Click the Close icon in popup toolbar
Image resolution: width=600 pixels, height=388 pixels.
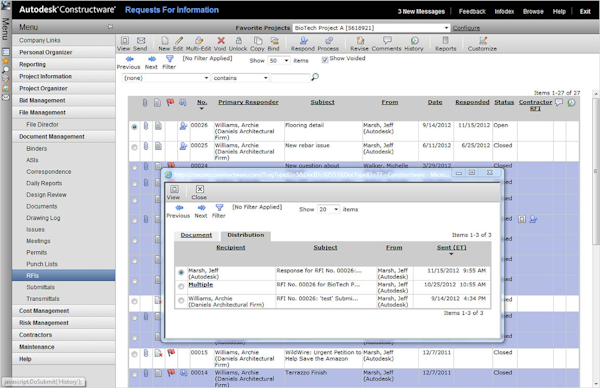pos(200,189)
